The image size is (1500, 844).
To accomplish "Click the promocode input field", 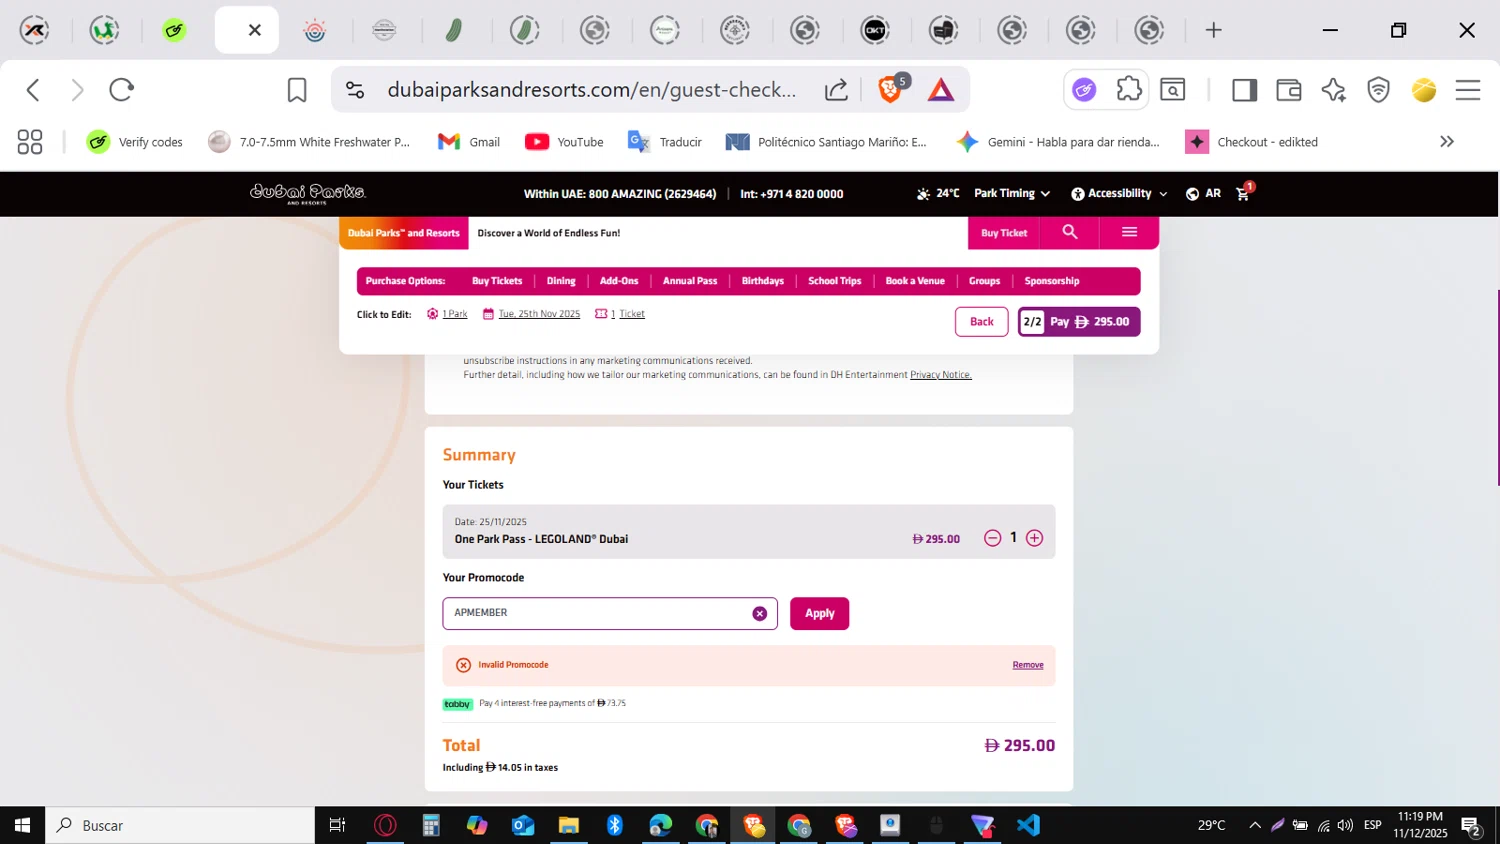I will 610,613.
